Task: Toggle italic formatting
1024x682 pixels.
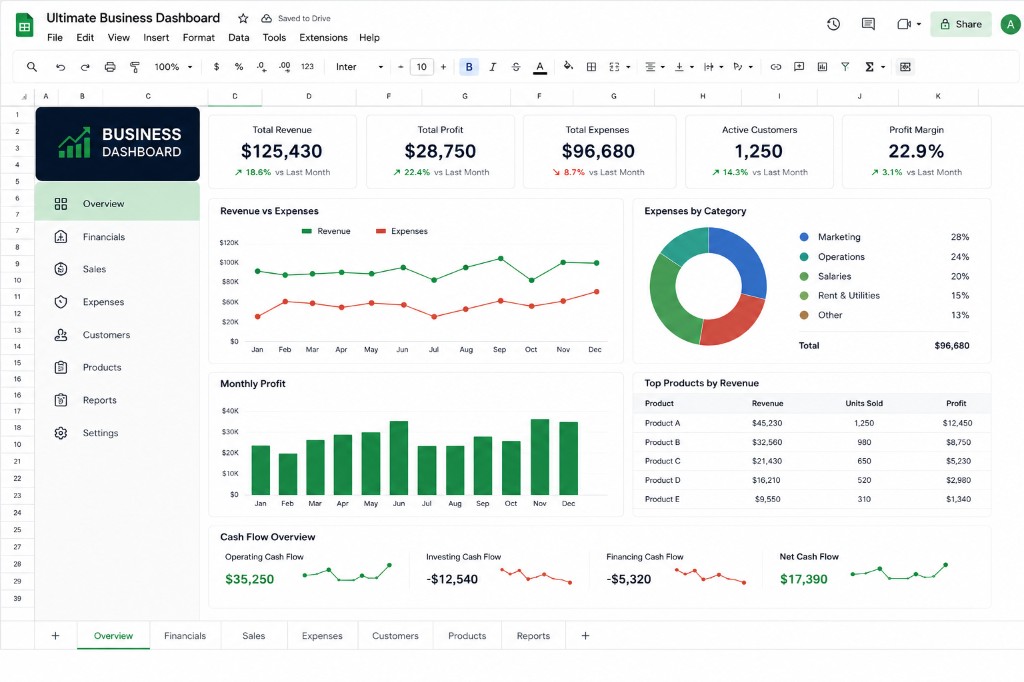Action: click(x=492, y=67)
